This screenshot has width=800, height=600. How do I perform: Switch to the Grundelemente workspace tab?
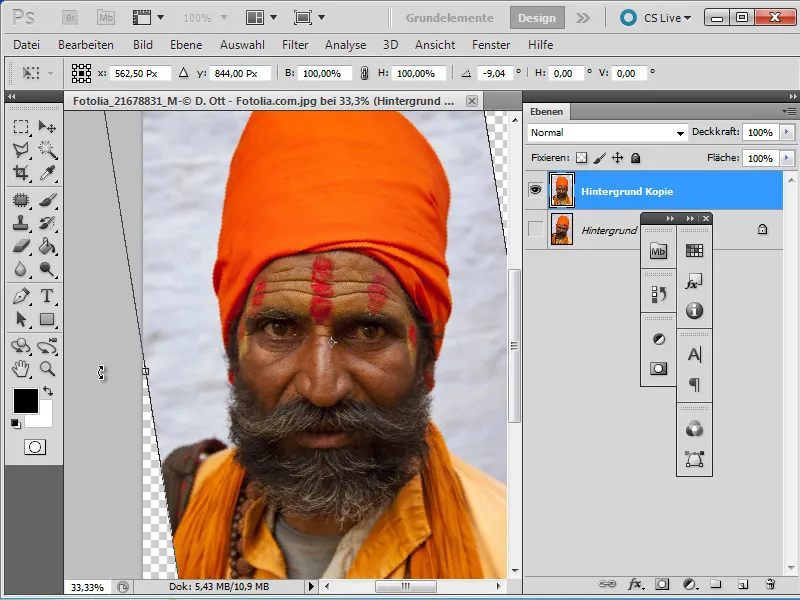[x=449, y=17]
